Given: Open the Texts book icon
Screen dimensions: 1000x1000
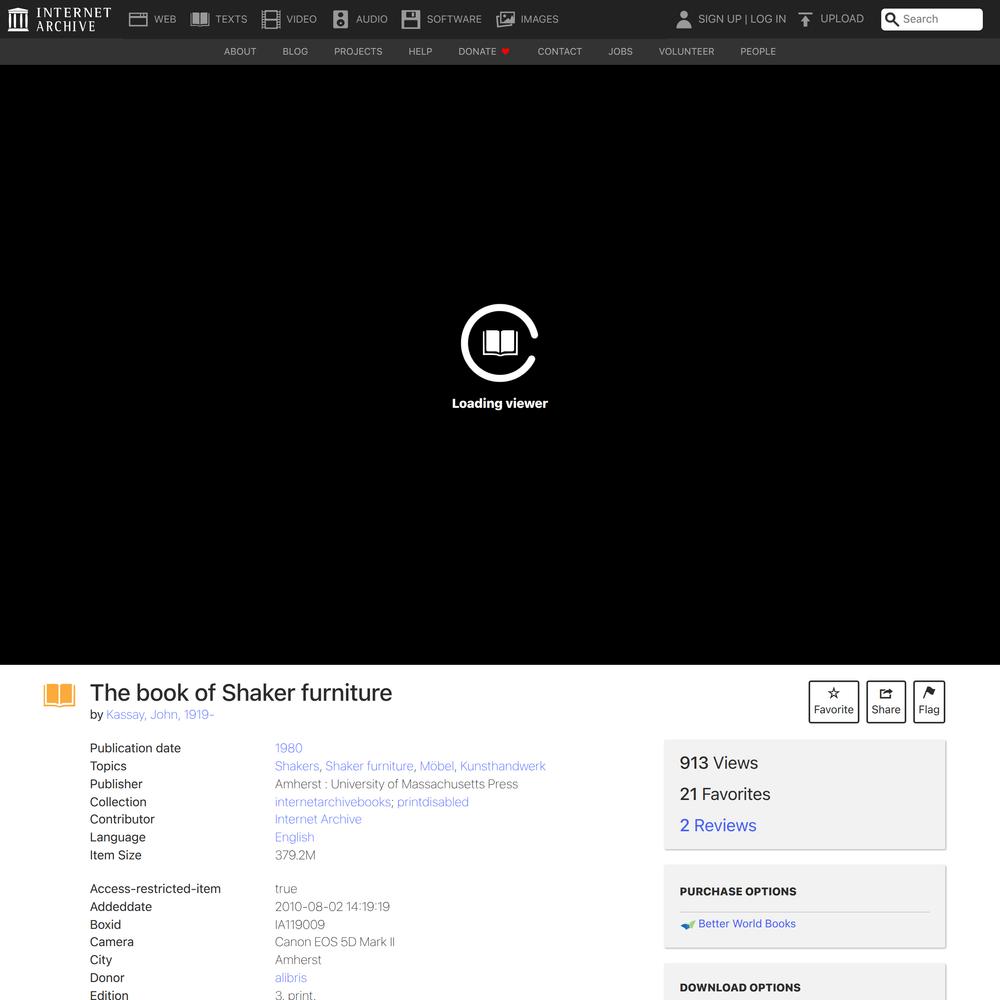Looking at the screenshot, I should click(x=200, y=19).
